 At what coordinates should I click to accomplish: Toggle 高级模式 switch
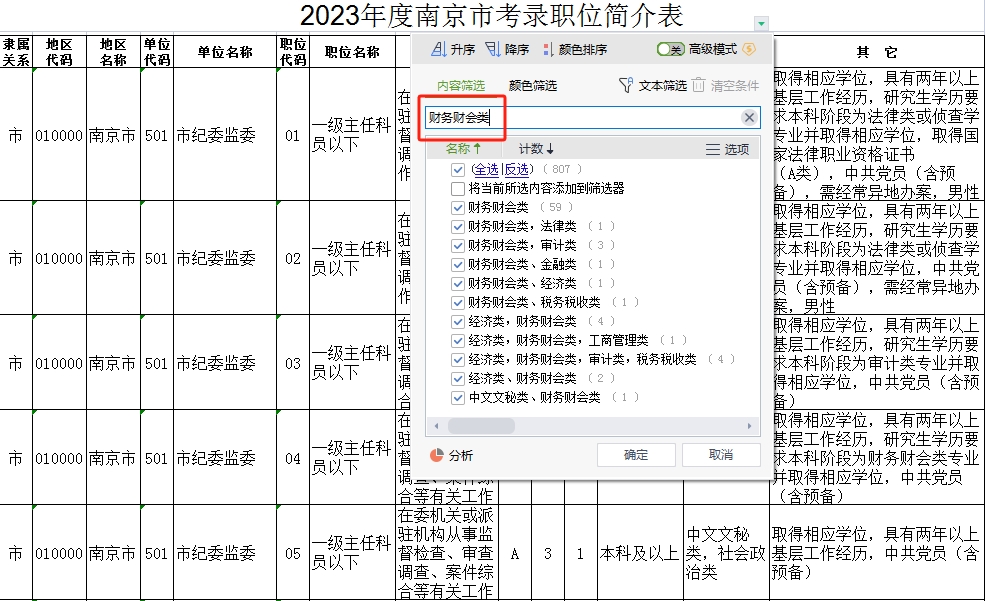670,49
